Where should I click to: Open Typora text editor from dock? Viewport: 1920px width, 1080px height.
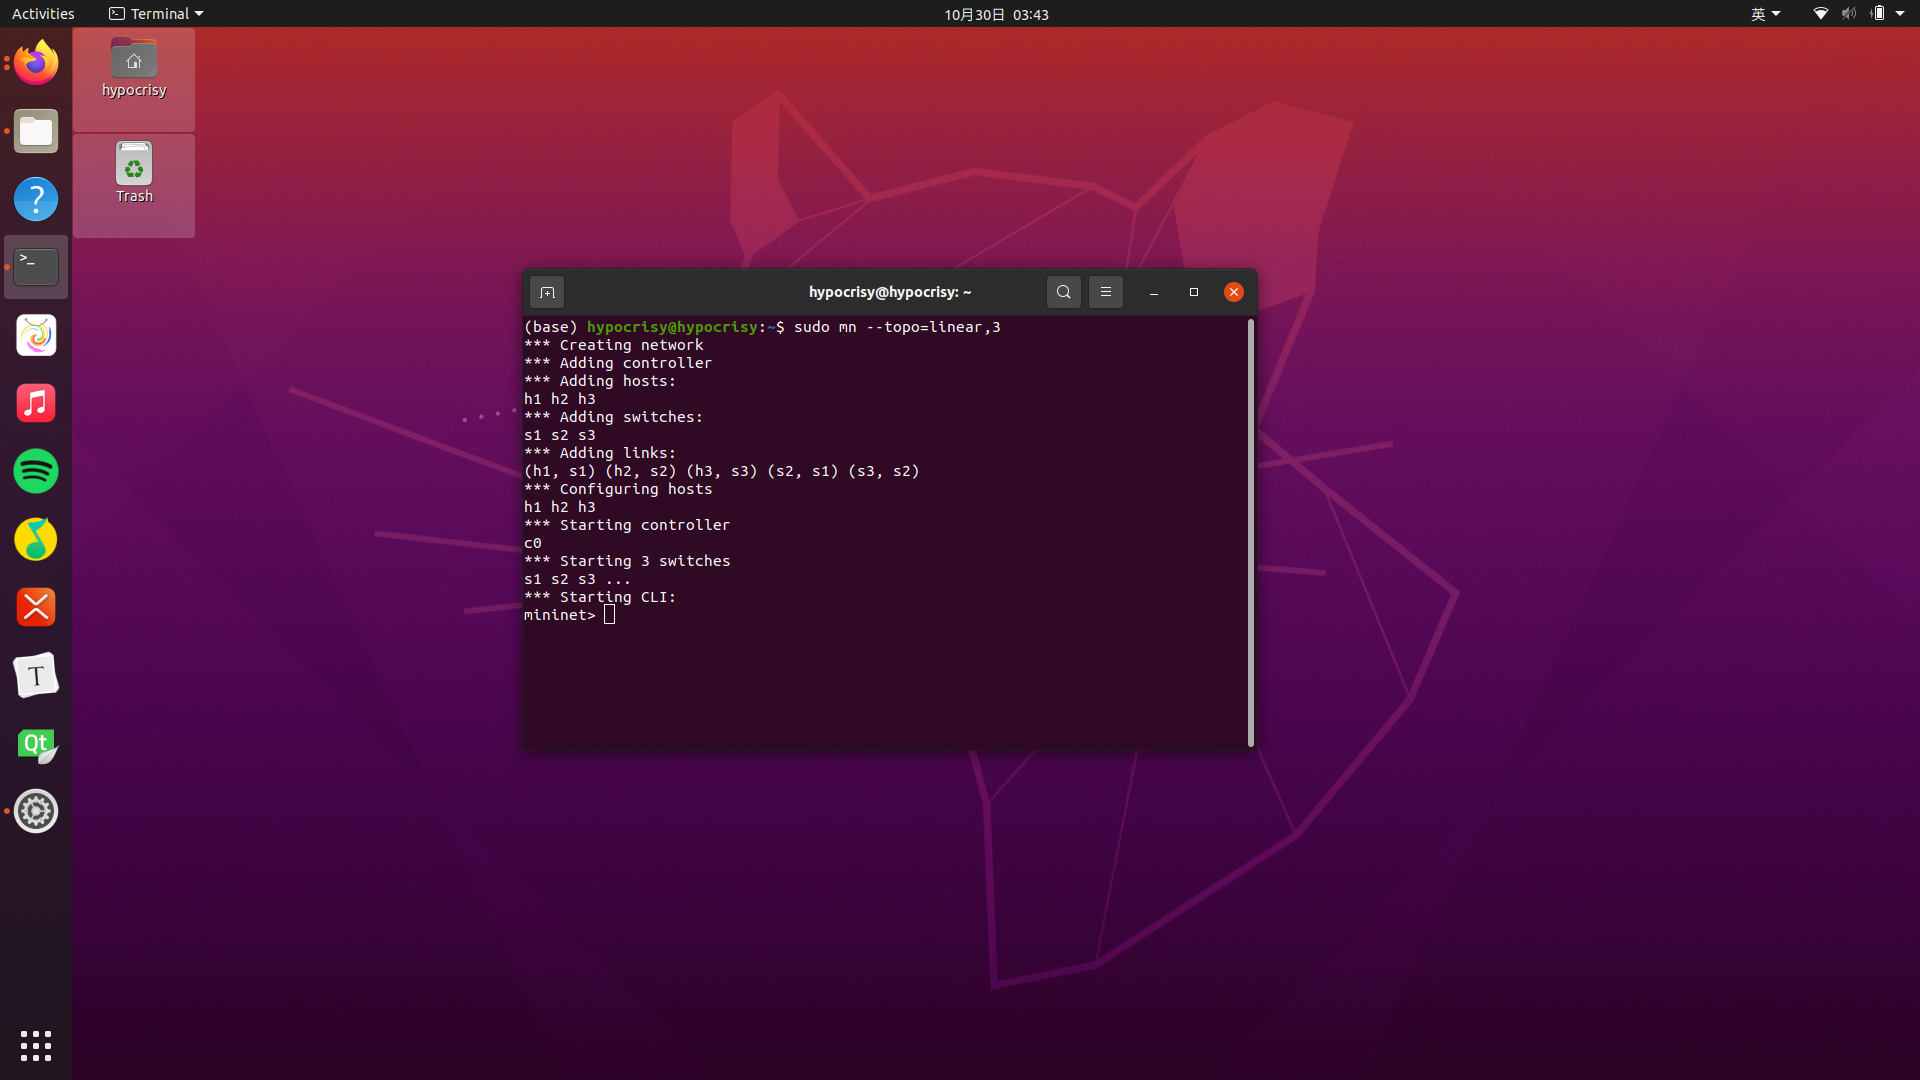(x=36, y=676)
